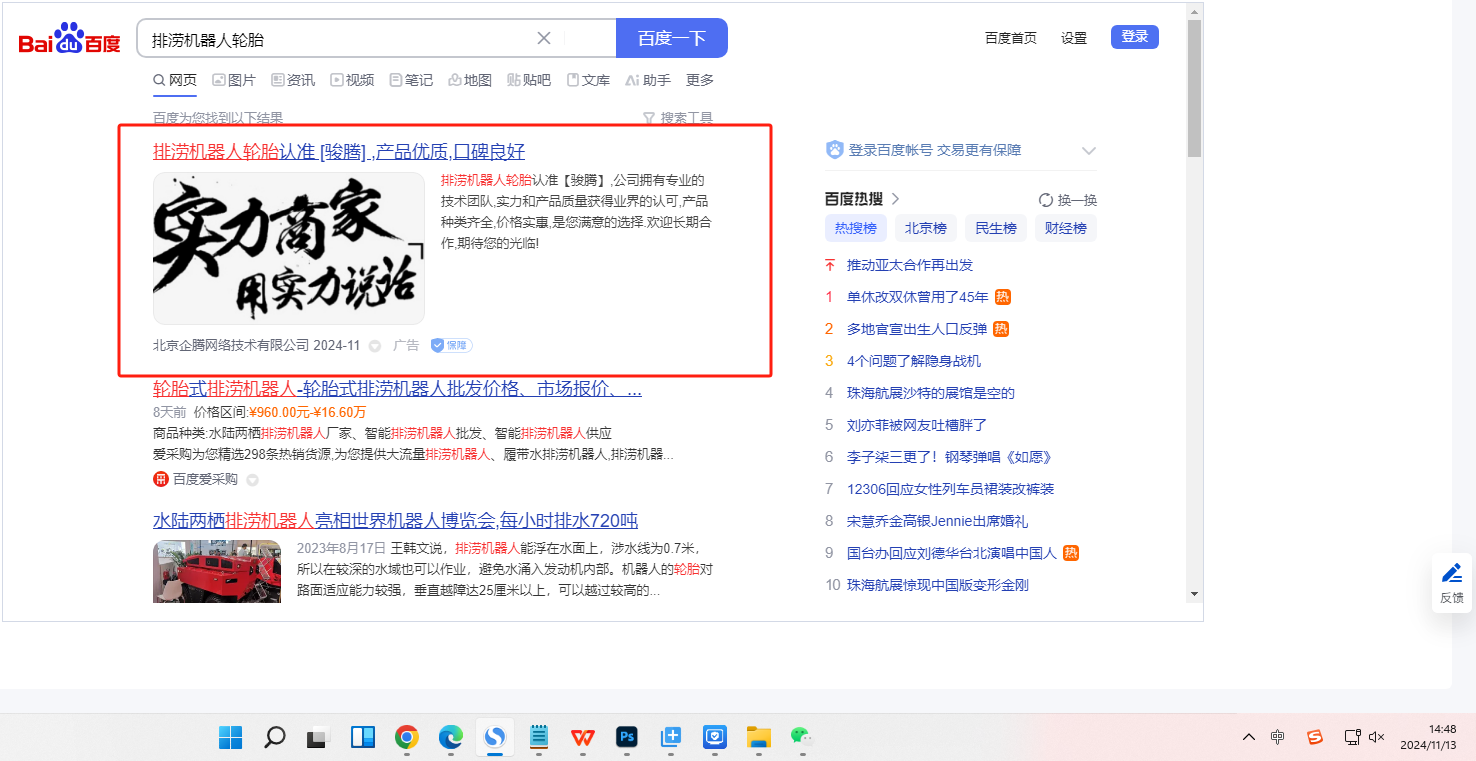Go to the 贴吧 tab
Image resolution: width=1476 pixels, height=761 pixels.
[x=529, y=80]
